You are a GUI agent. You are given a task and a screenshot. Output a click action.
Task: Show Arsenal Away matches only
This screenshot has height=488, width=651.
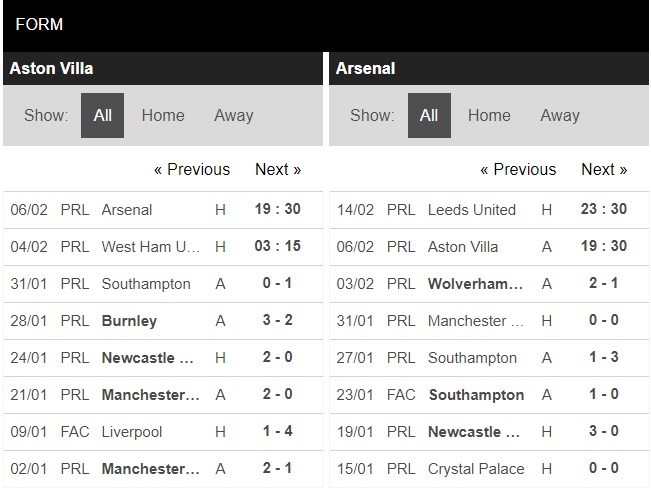click(560, 115)
